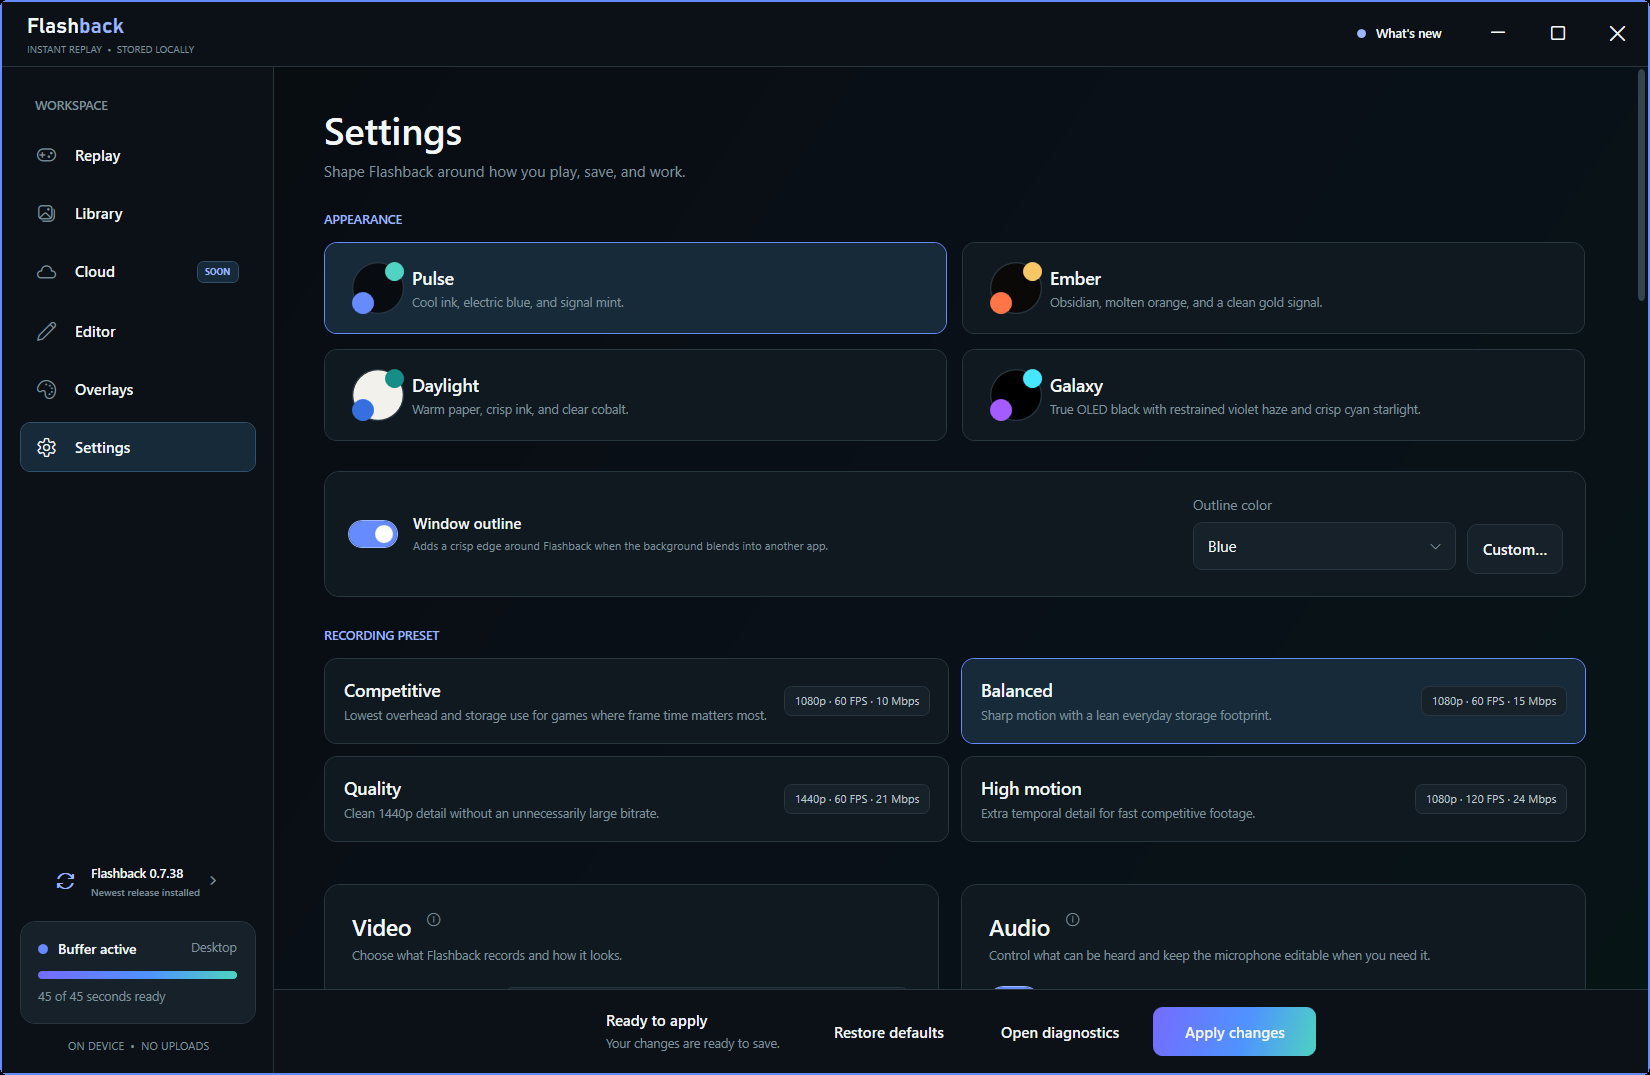Click the vertical scrollbar on the right
This screenshot has height=1075, width=1650.
(x=1642, y=185)
